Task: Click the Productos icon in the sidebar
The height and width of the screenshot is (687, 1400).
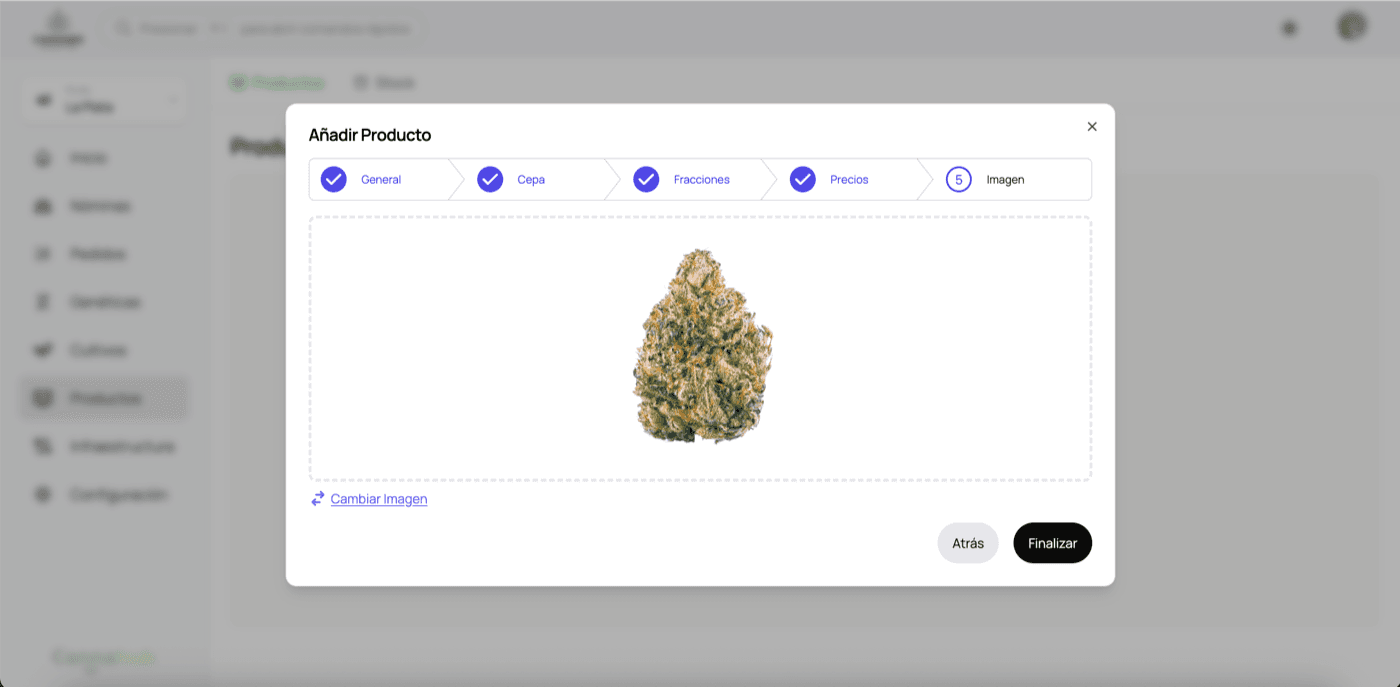Action: (x=43, y=399)
